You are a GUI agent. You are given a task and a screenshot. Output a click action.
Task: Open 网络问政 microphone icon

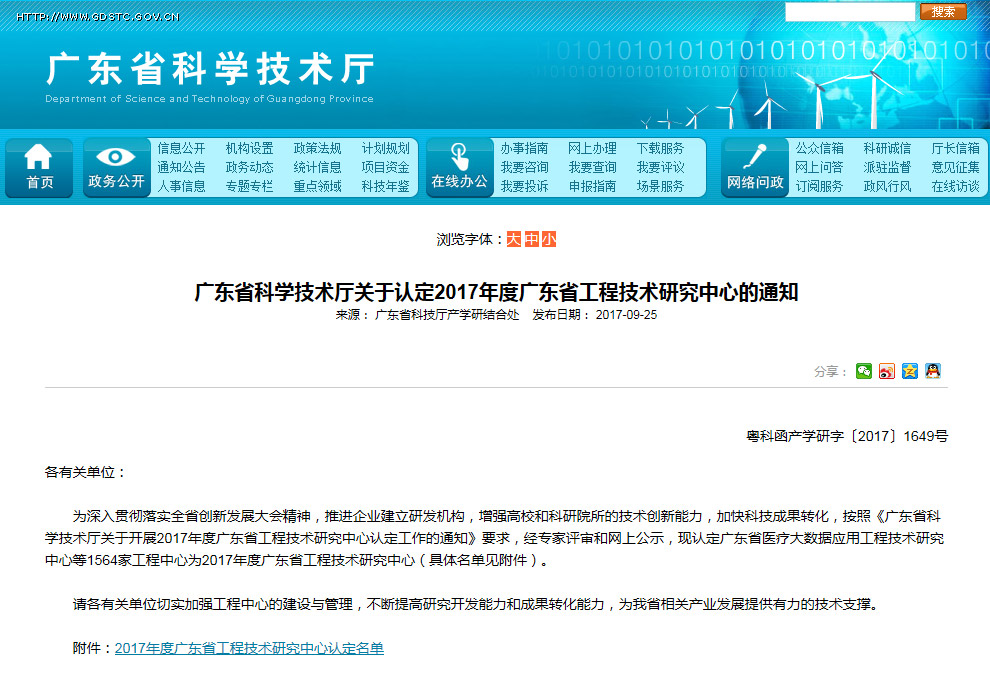coord(755,167)
